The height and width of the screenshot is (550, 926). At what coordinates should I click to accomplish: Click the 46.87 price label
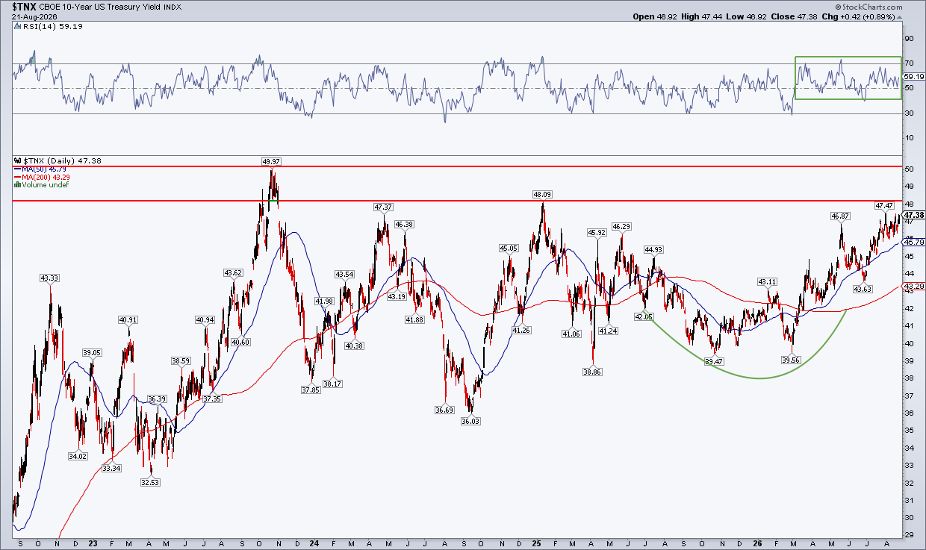pos(840,216)
